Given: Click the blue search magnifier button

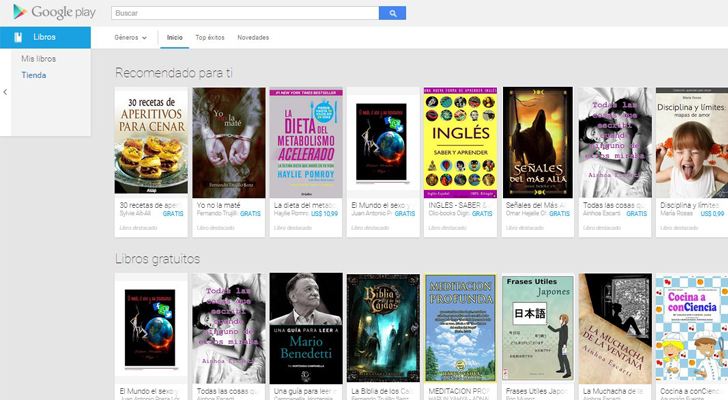Looking at the screenshot, I should (x=392, y=13).
